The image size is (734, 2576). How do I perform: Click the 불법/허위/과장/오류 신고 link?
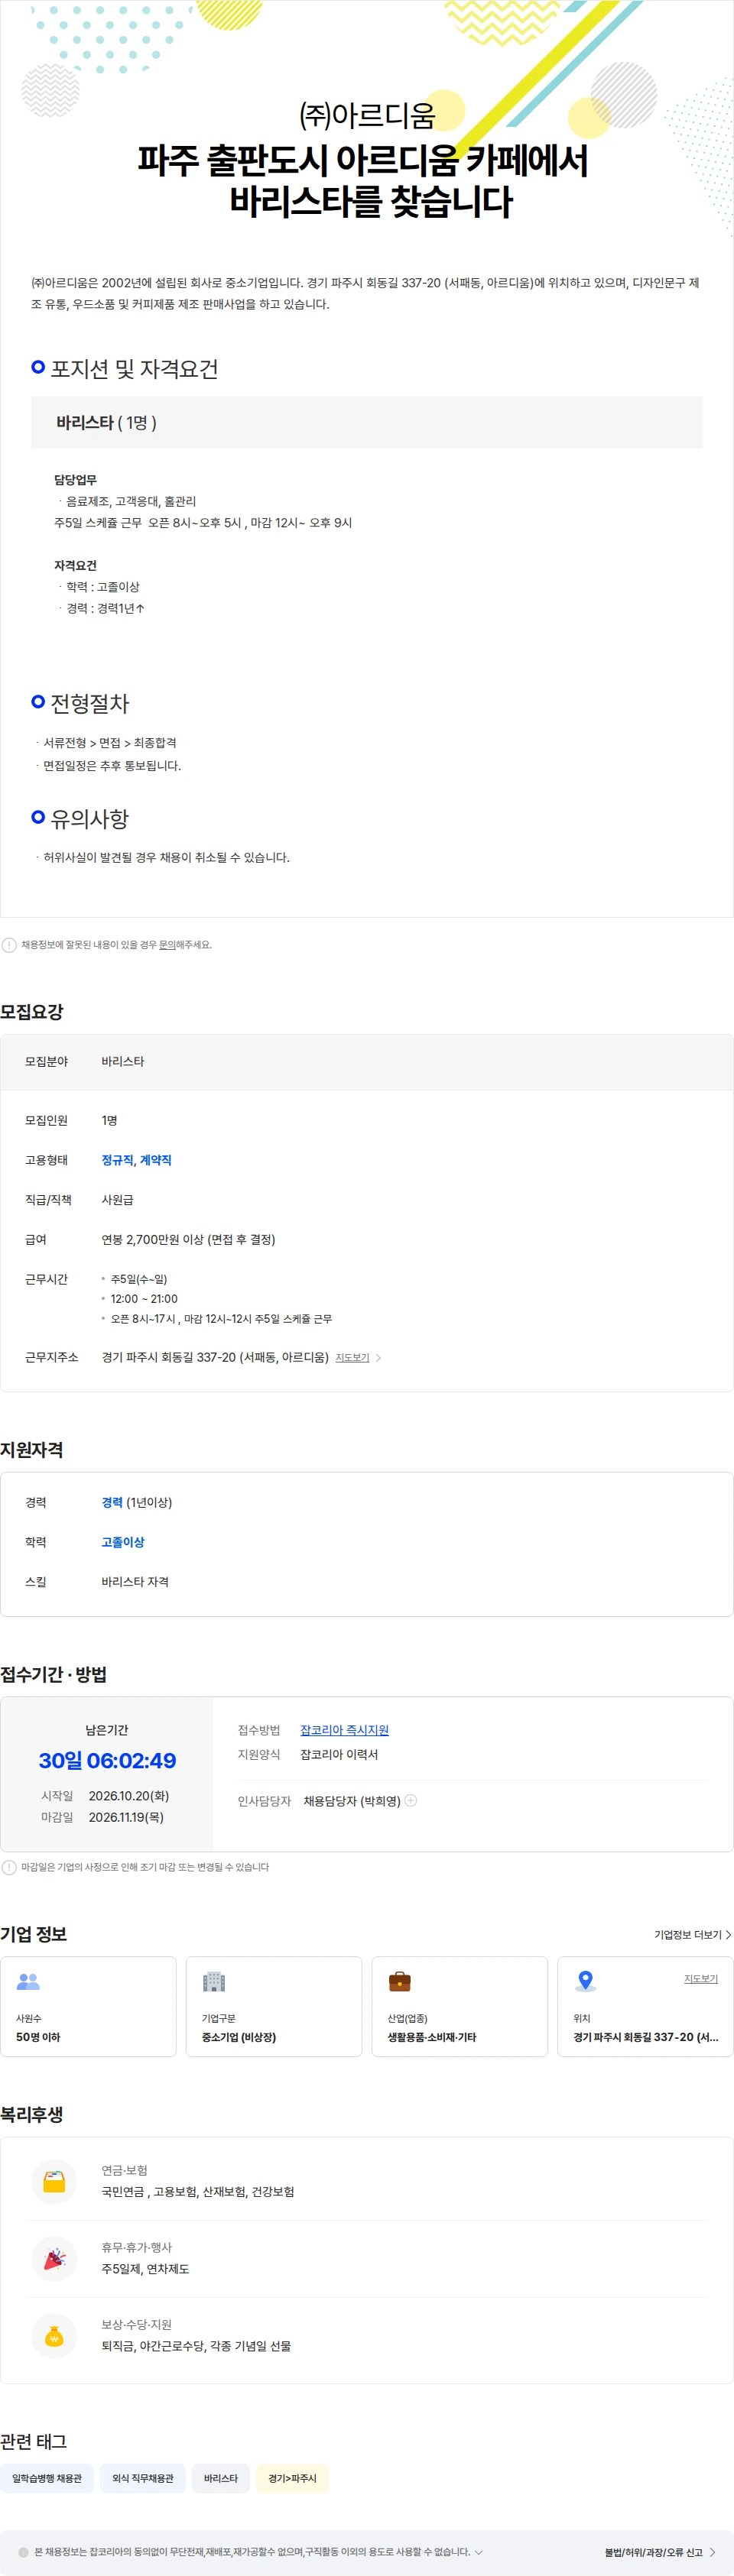point(653,2552)
